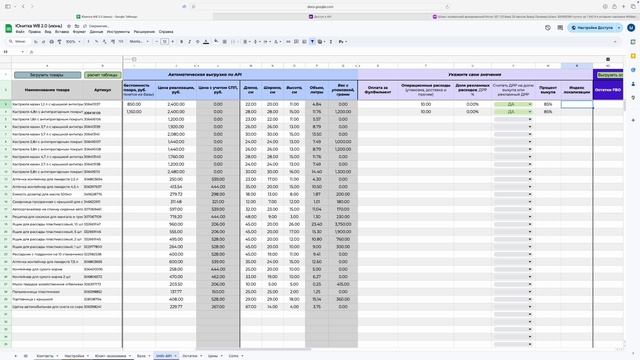Open Google Maps in the side panel
The image size is (640, 360).
point(633,98)
